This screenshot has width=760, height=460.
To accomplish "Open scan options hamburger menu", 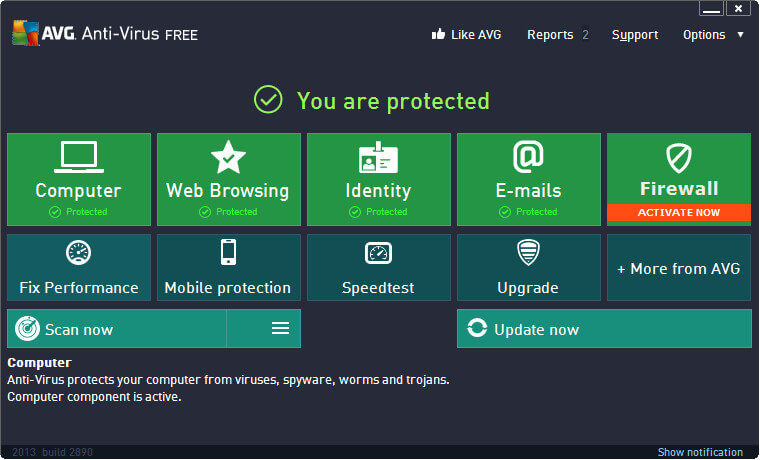I will [x=280, y=328].
